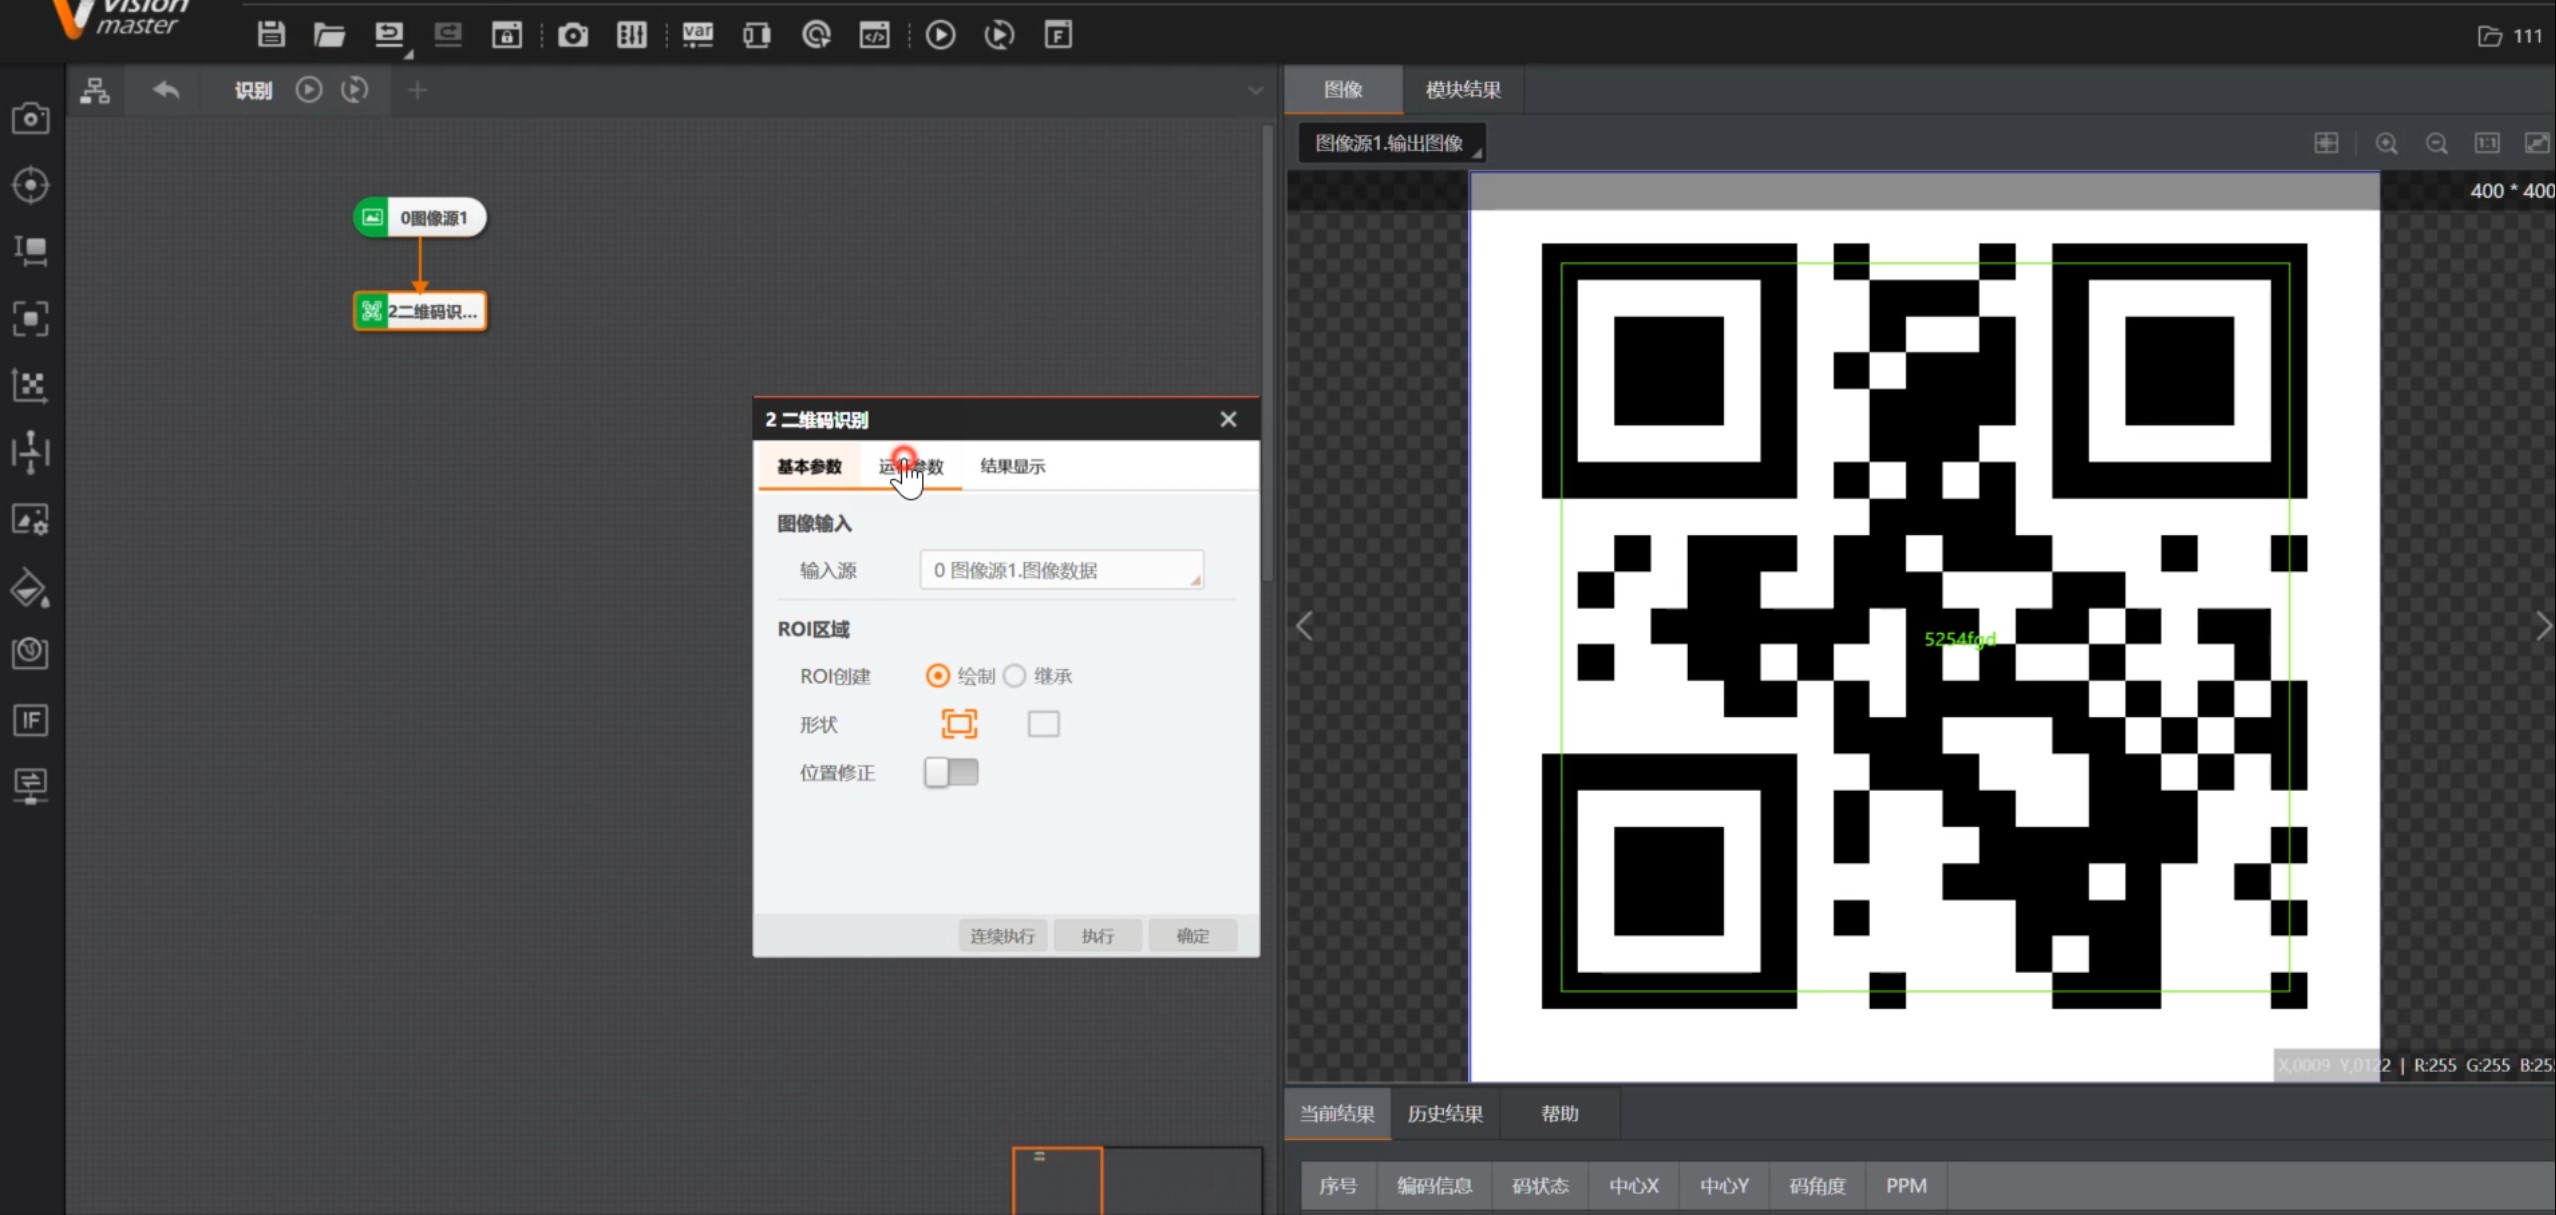The image size is (2556, 1215).
Task: Run the solution once from top toolbar
Action: [940, 35]
